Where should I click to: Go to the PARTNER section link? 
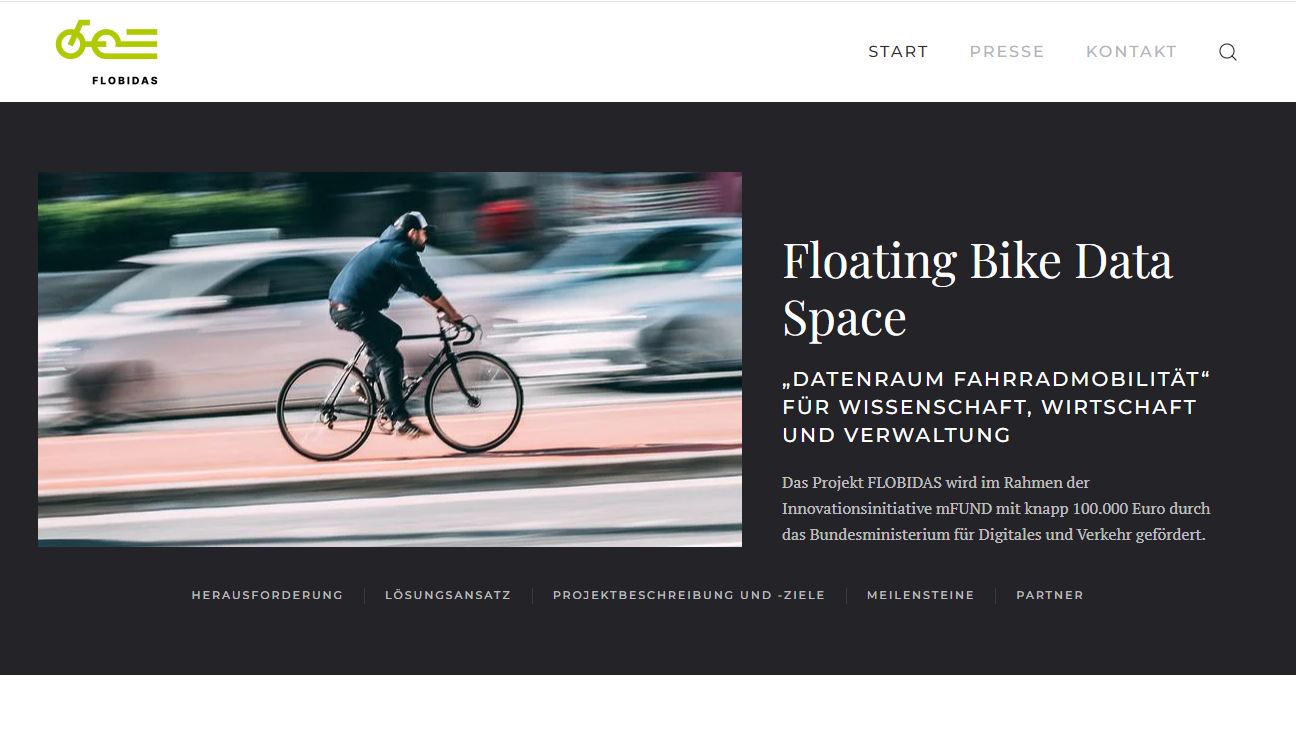(1050, 595)
